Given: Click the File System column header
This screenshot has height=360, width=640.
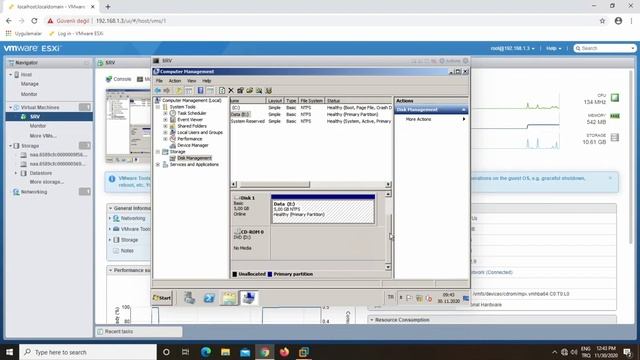Looking at the screenshot, I should coord(311,100).
